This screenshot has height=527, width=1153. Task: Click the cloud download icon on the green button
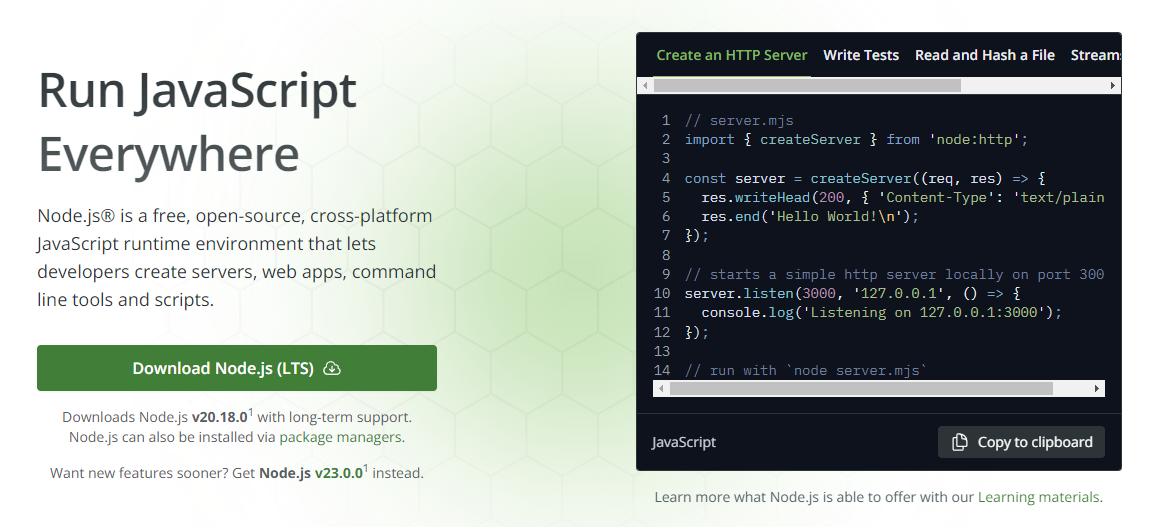pos(332,368)
